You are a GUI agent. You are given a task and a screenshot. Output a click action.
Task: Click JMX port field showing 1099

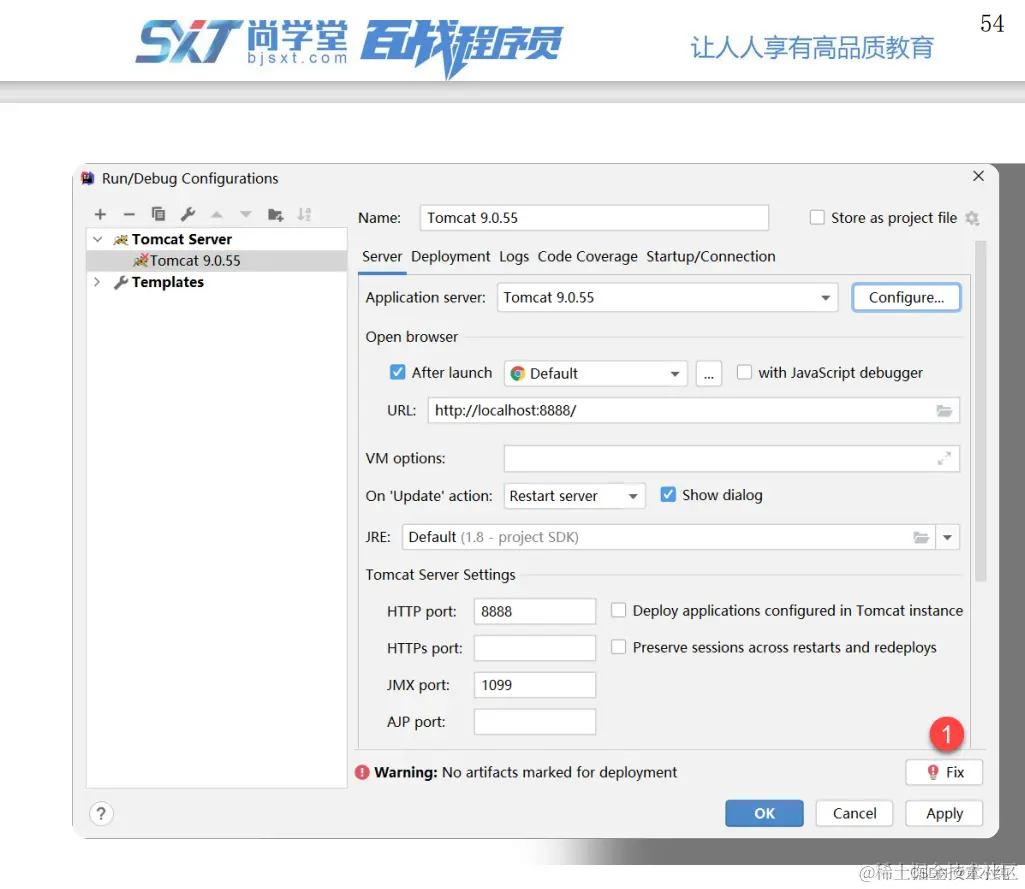click(535, 685)
